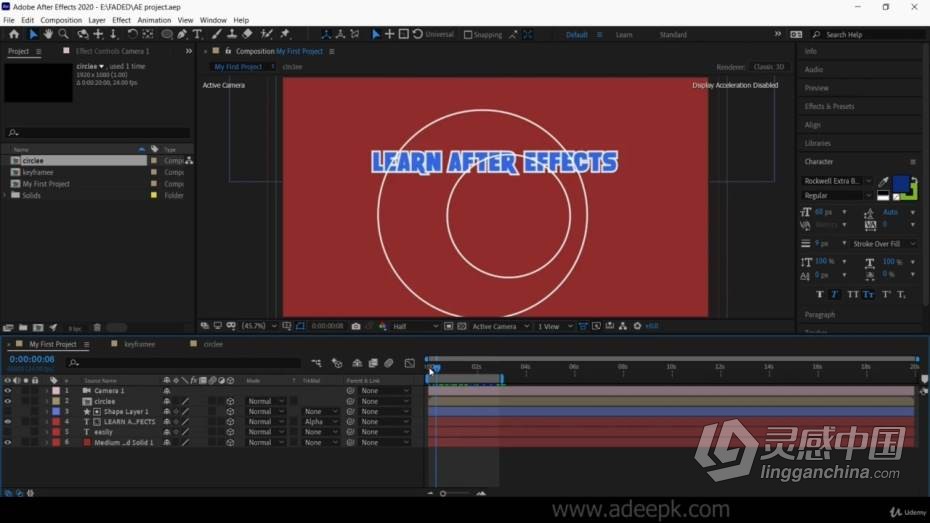Create a new folder in Project panel
The image size is (930, 523).
coord(23,327)
